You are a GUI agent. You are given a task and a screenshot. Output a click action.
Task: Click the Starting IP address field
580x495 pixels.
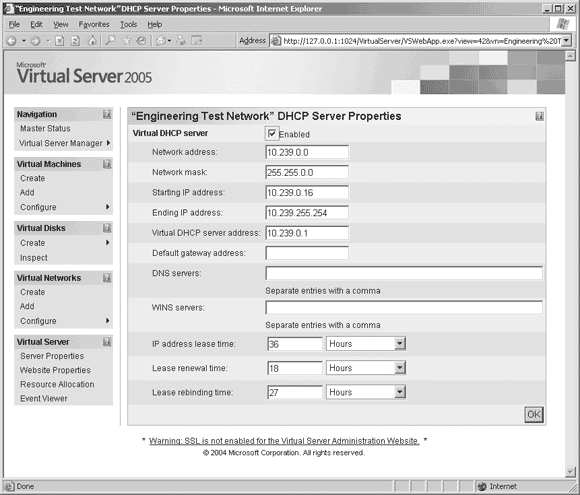pos(307,192)
